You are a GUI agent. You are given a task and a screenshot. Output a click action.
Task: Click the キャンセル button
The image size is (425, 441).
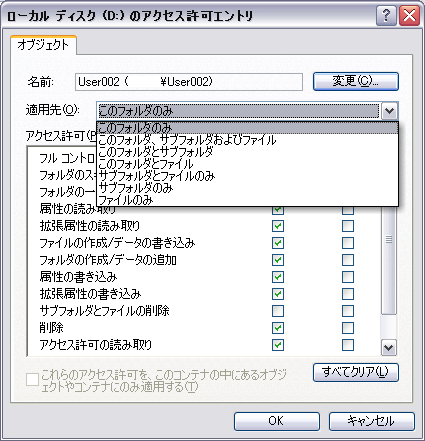pos(372,421)
